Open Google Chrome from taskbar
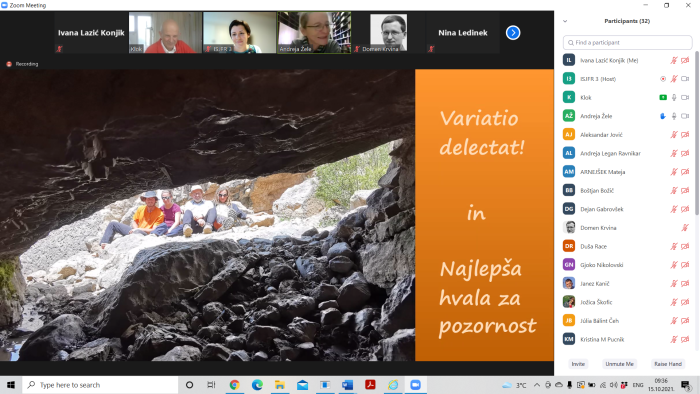This screenshot has width=700, height=394. 234,385
